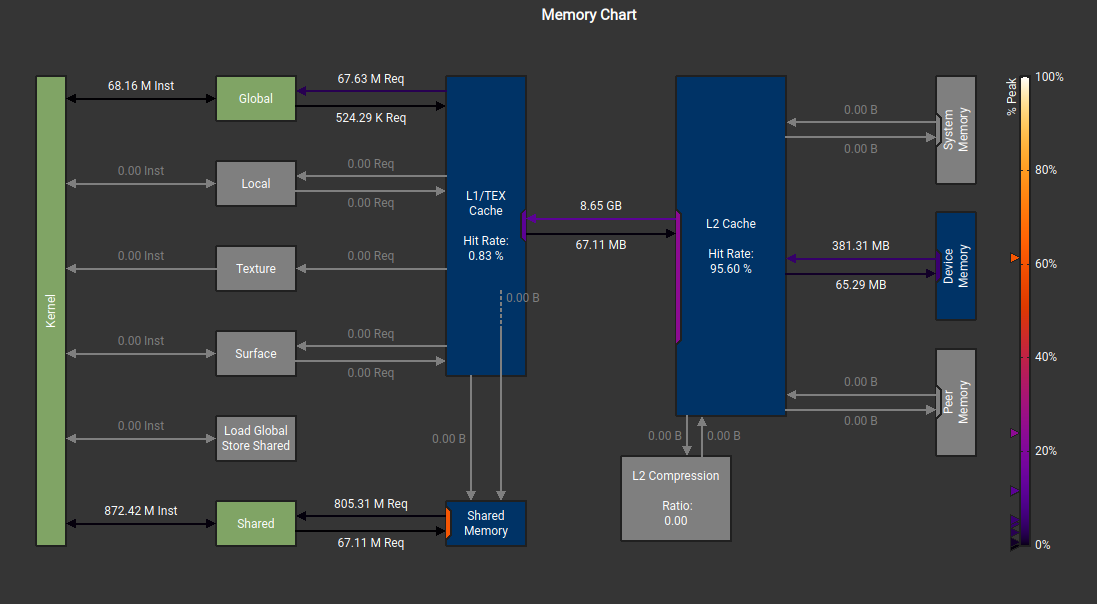Click the L2 Compression block
Image resolution: width=1097 pixels, height=604 pixels.
(x=675, y=498)
